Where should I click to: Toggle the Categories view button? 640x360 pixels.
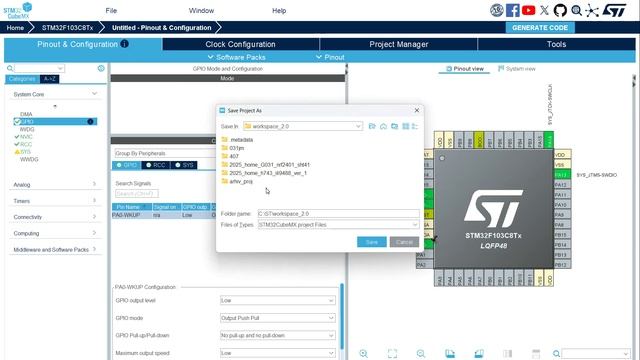pyautogui.click(x=22, y=79)
